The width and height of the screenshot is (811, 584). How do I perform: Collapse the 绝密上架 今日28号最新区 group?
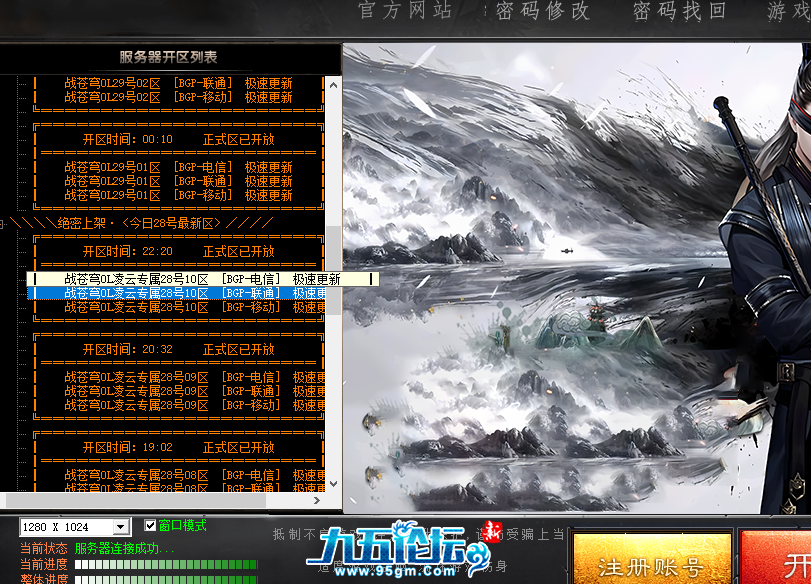(x=3, y=223)
